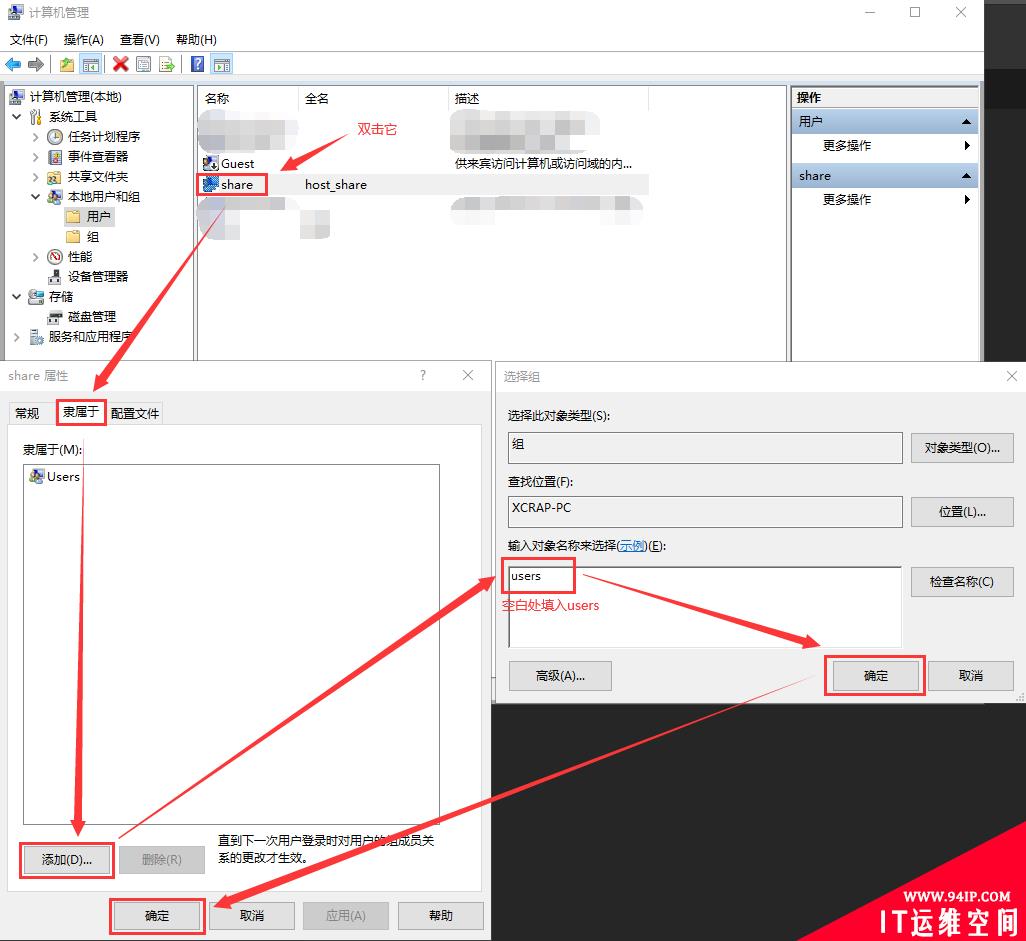The height and width of the screenshot is (941, 1026).
Task: Expand the Event Viewer node
Action: coord(35,157)
